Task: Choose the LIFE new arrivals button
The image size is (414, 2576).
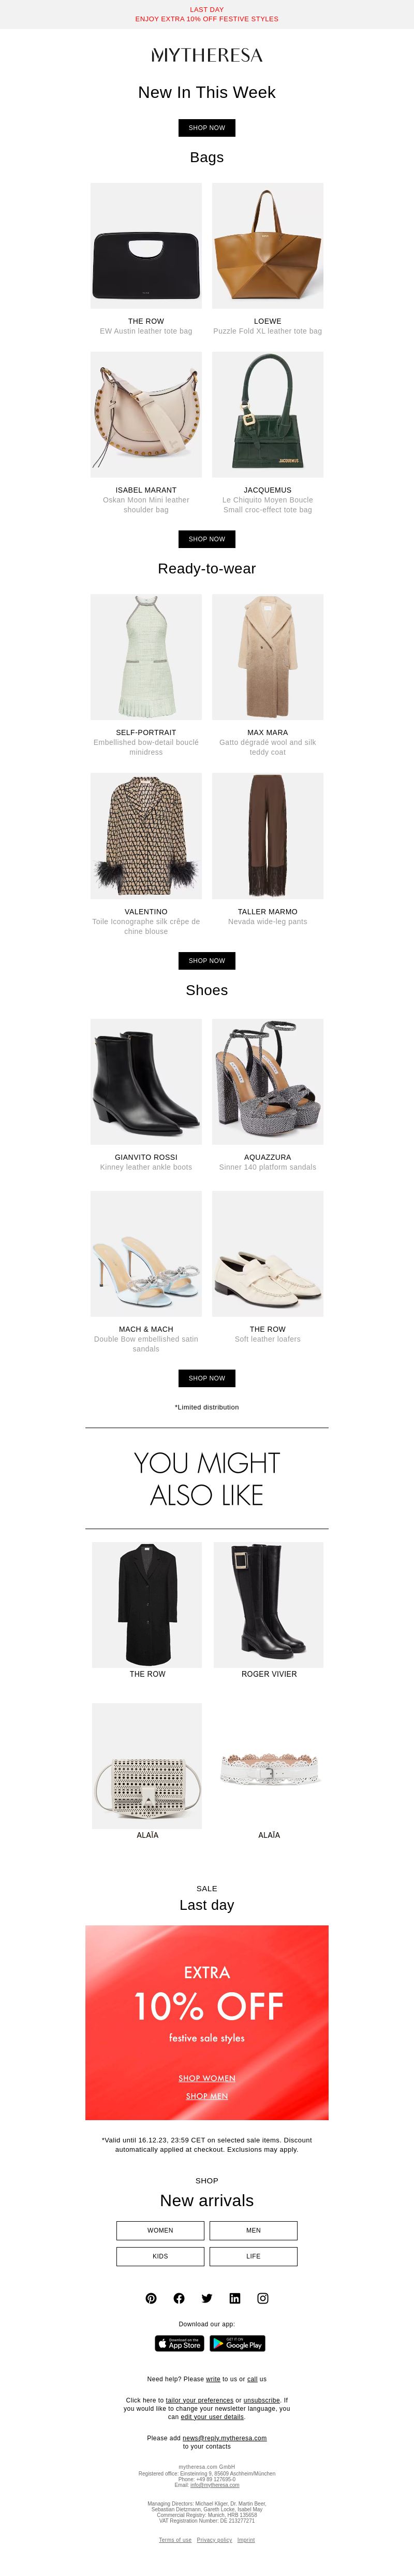Action: point(253,2256)
